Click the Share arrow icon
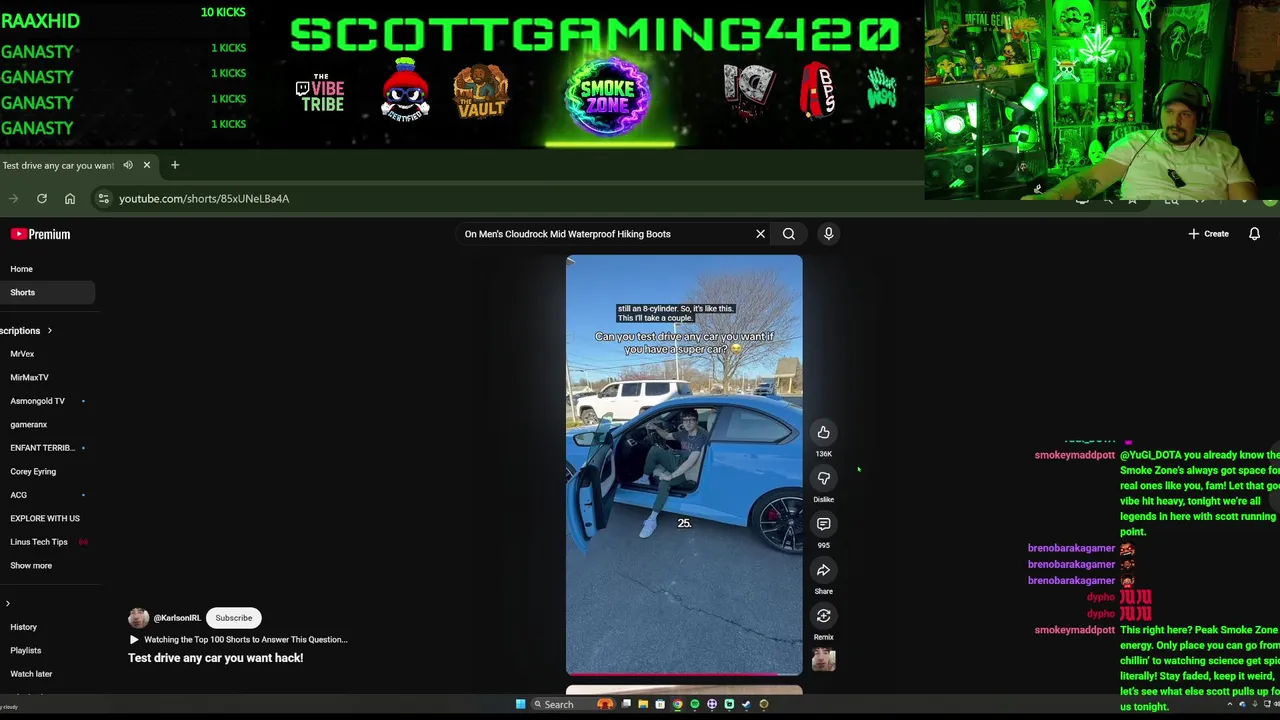 pos(823,570)
